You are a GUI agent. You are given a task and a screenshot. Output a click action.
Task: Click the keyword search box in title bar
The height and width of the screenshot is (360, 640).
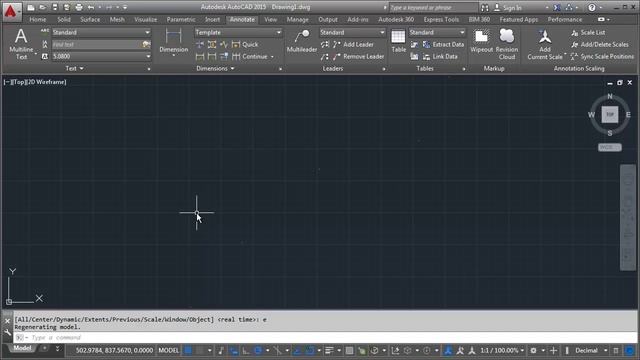pos(433,7)
